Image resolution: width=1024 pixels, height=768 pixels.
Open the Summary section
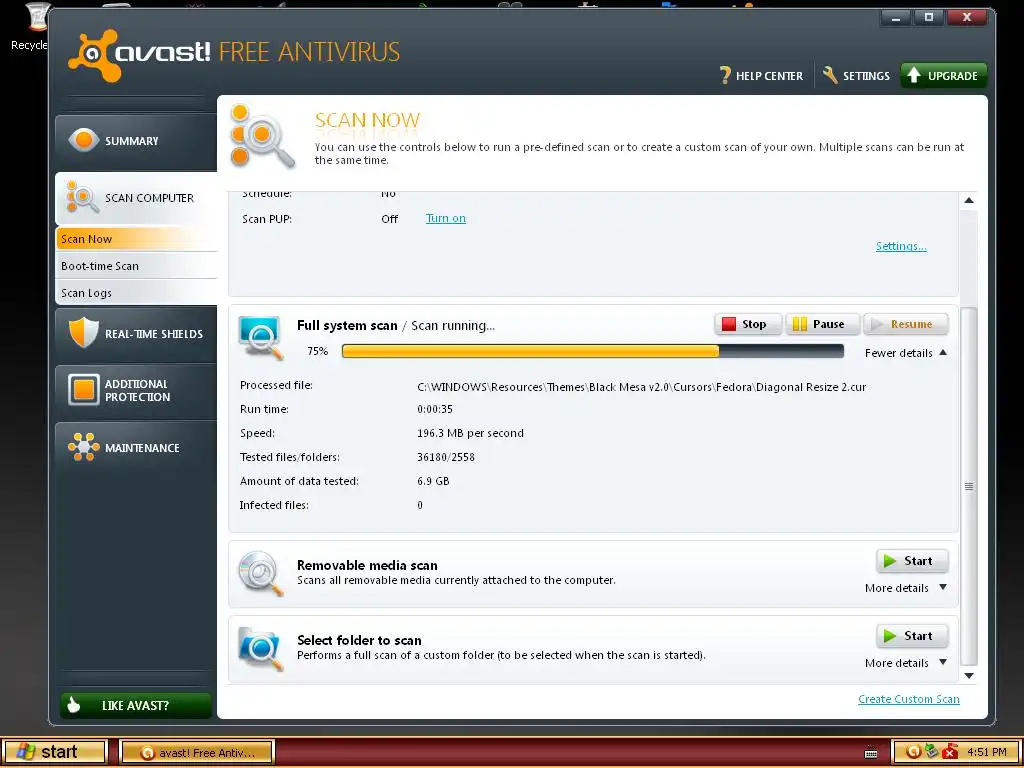pos(136,141)
